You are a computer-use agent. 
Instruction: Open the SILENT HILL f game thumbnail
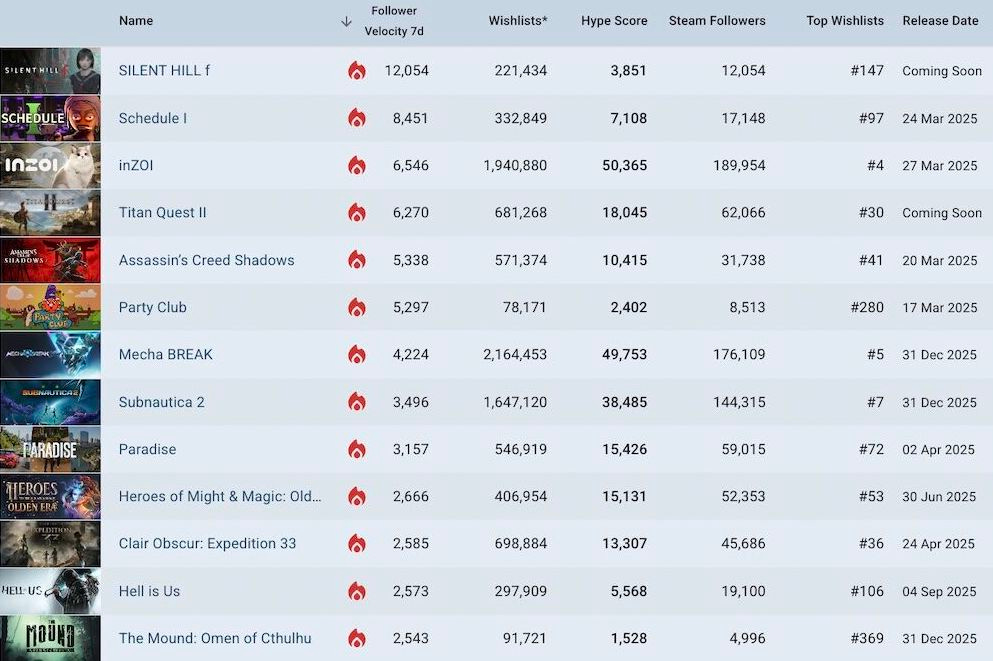pyautogui.click(x=50, y=70)
